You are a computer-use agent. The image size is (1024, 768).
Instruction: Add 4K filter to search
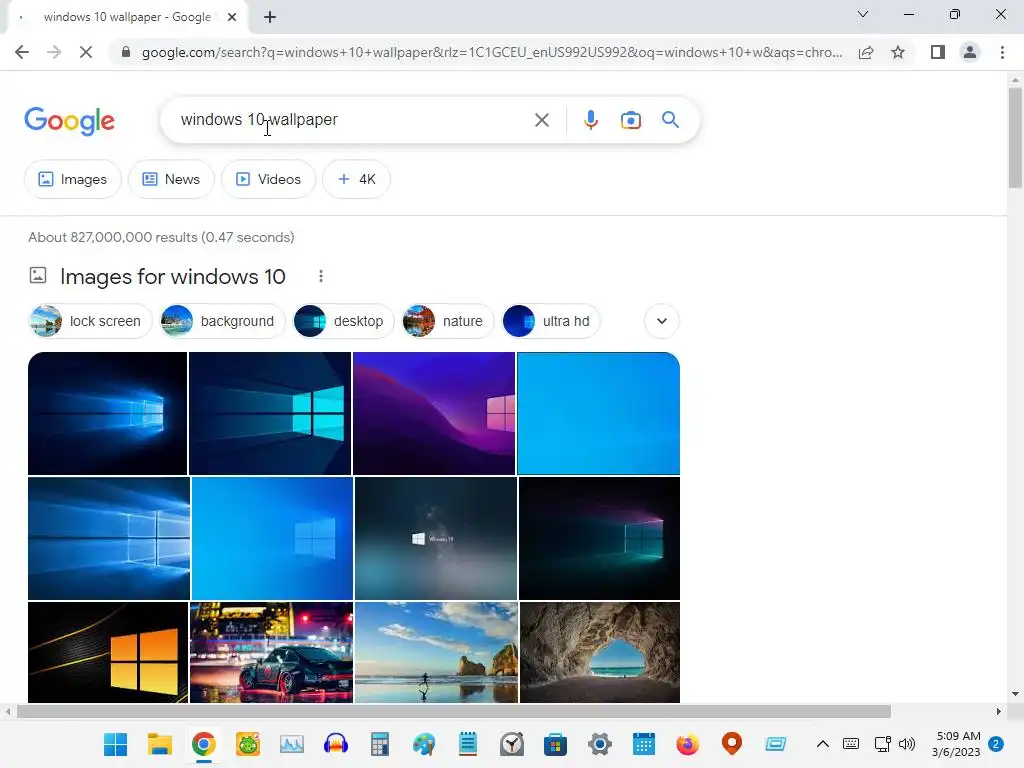click(x=357, y=179)
